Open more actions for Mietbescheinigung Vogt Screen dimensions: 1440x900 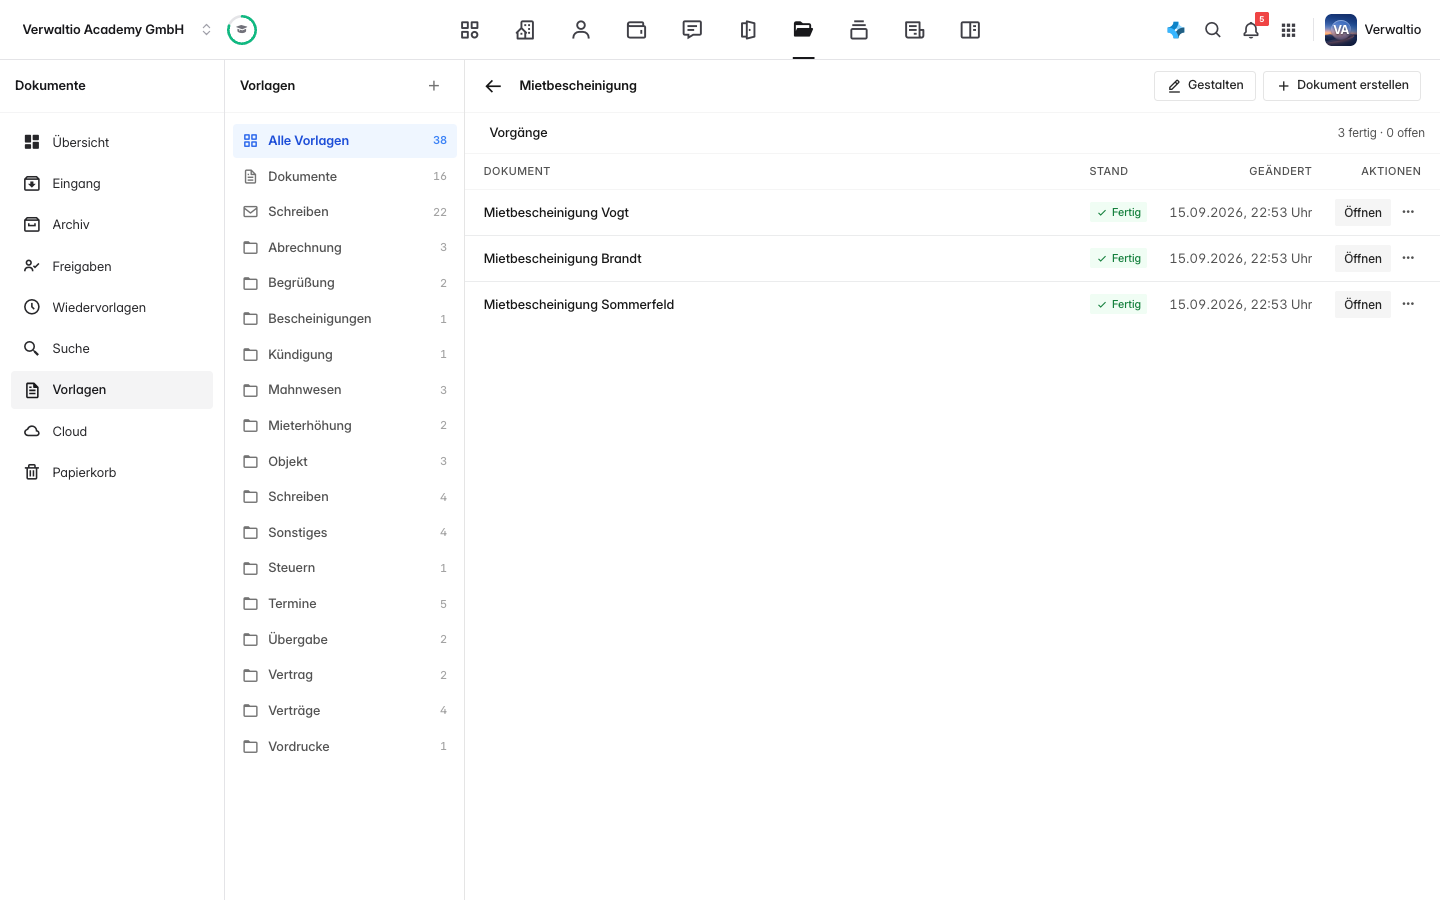(x=1408, y=212)
